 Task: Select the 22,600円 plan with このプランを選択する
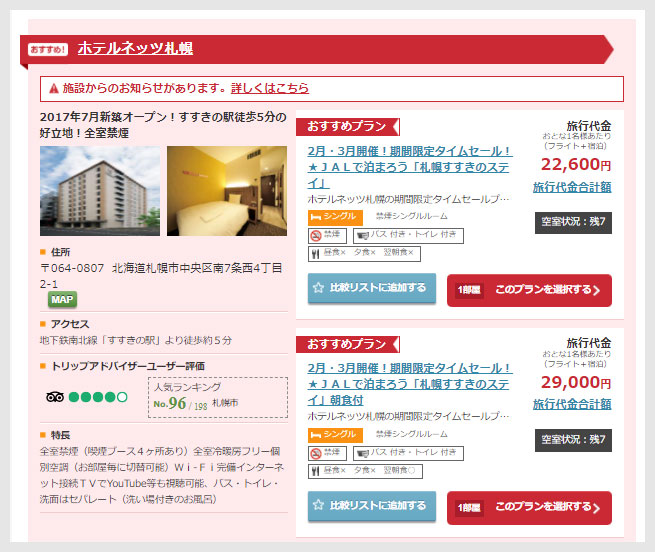(x=529, y=290)
